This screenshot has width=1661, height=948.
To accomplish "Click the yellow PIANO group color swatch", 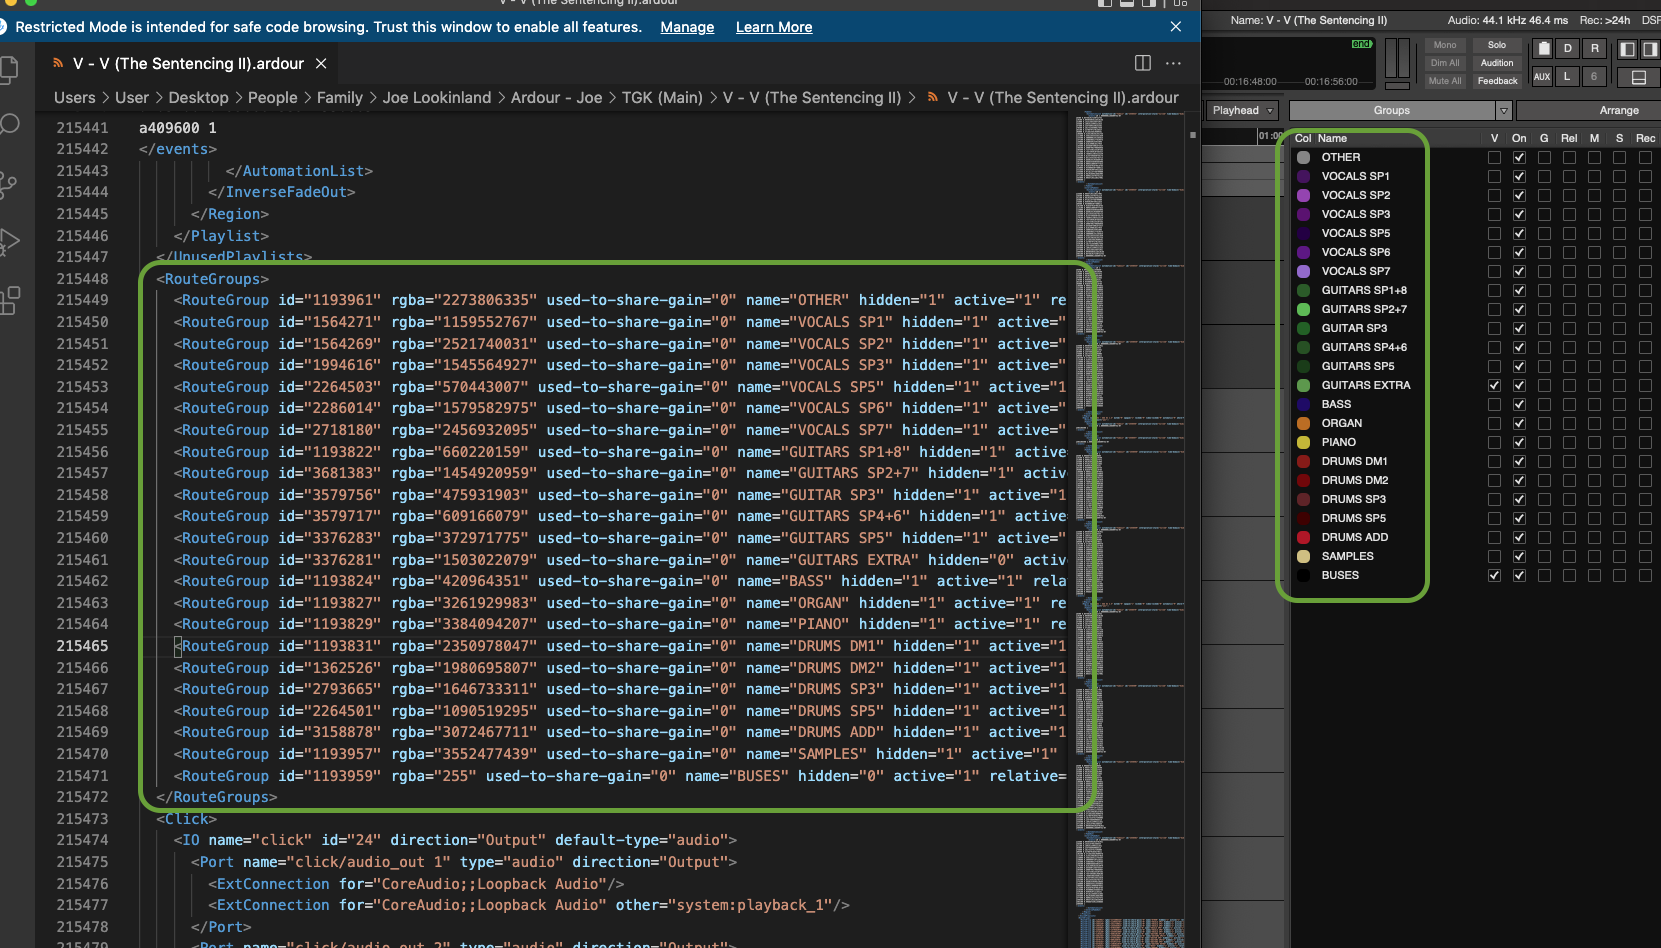I will coord(1303,443).
